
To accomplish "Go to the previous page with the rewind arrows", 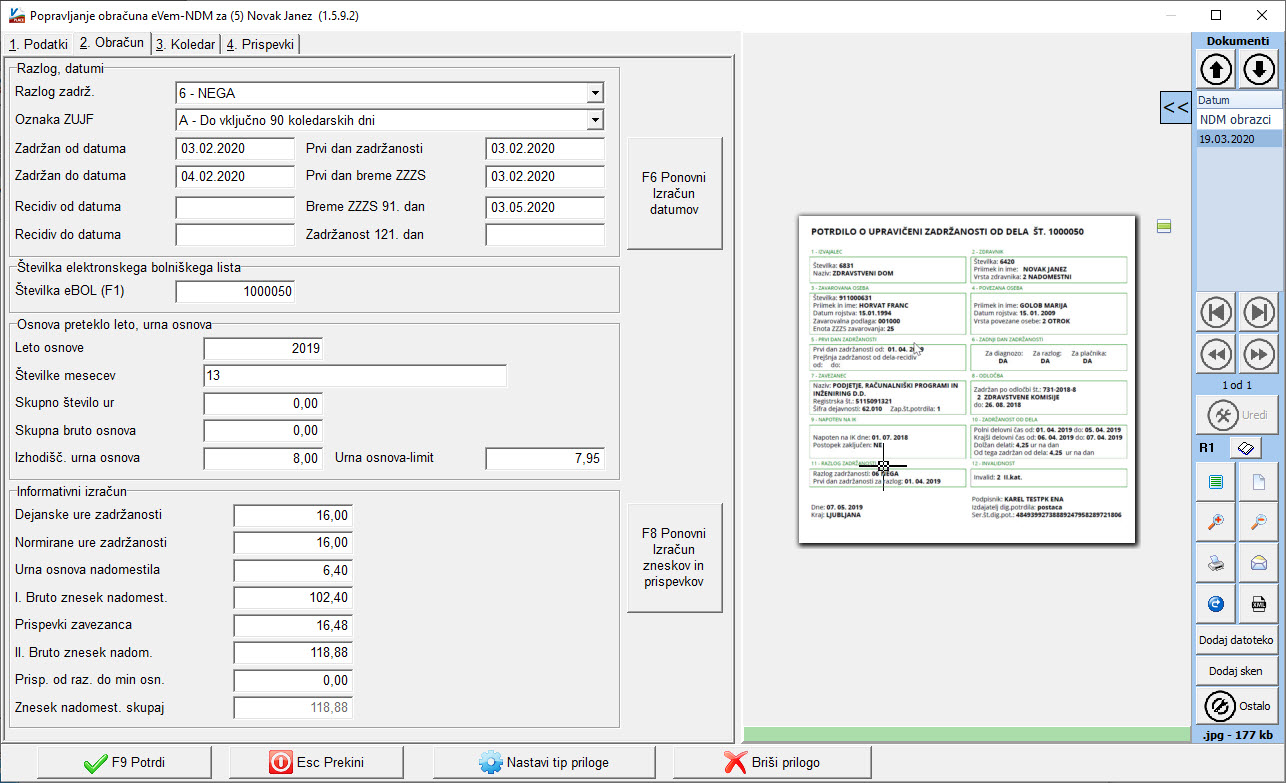I will pos(1216,354).
